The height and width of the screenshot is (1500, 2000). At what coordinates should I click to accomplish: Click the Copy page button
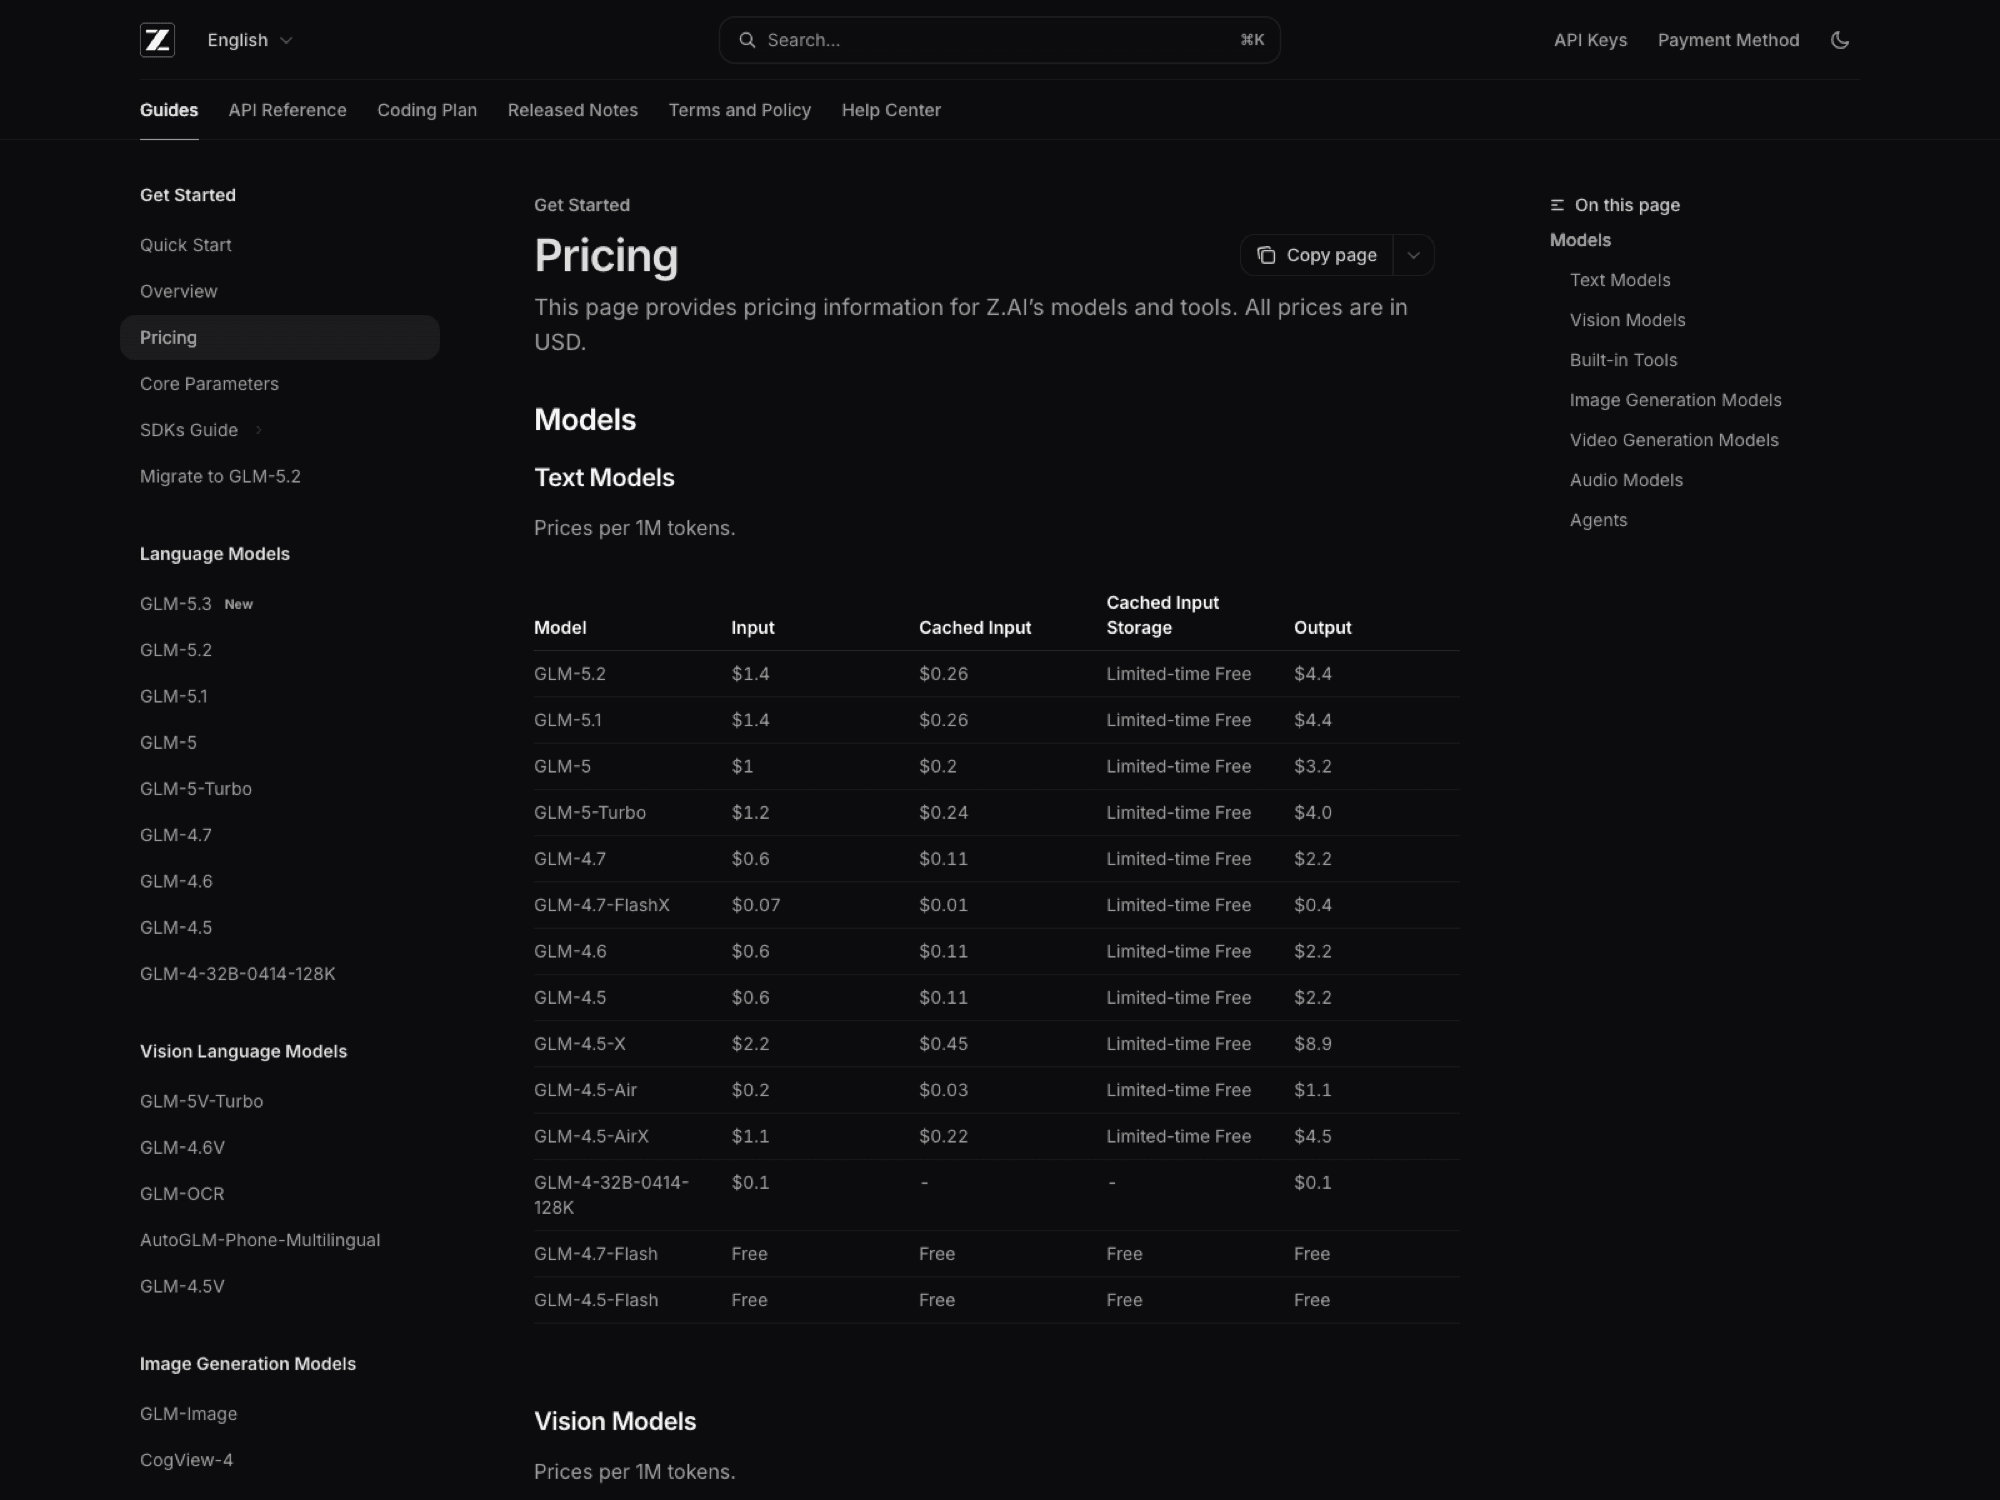[1317, 255]
